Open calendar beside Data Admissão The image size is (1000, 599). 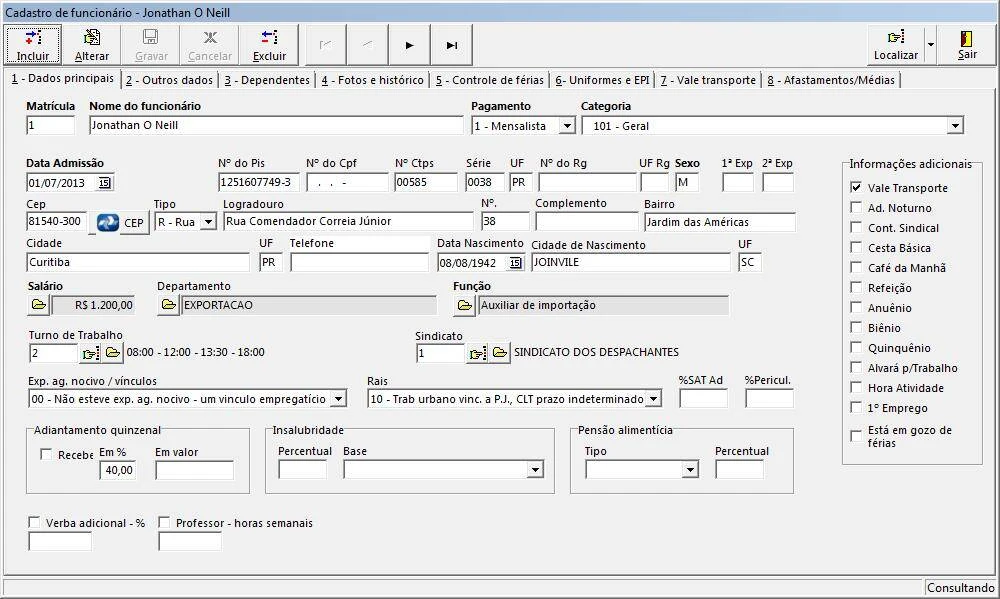tap(104, 182)
